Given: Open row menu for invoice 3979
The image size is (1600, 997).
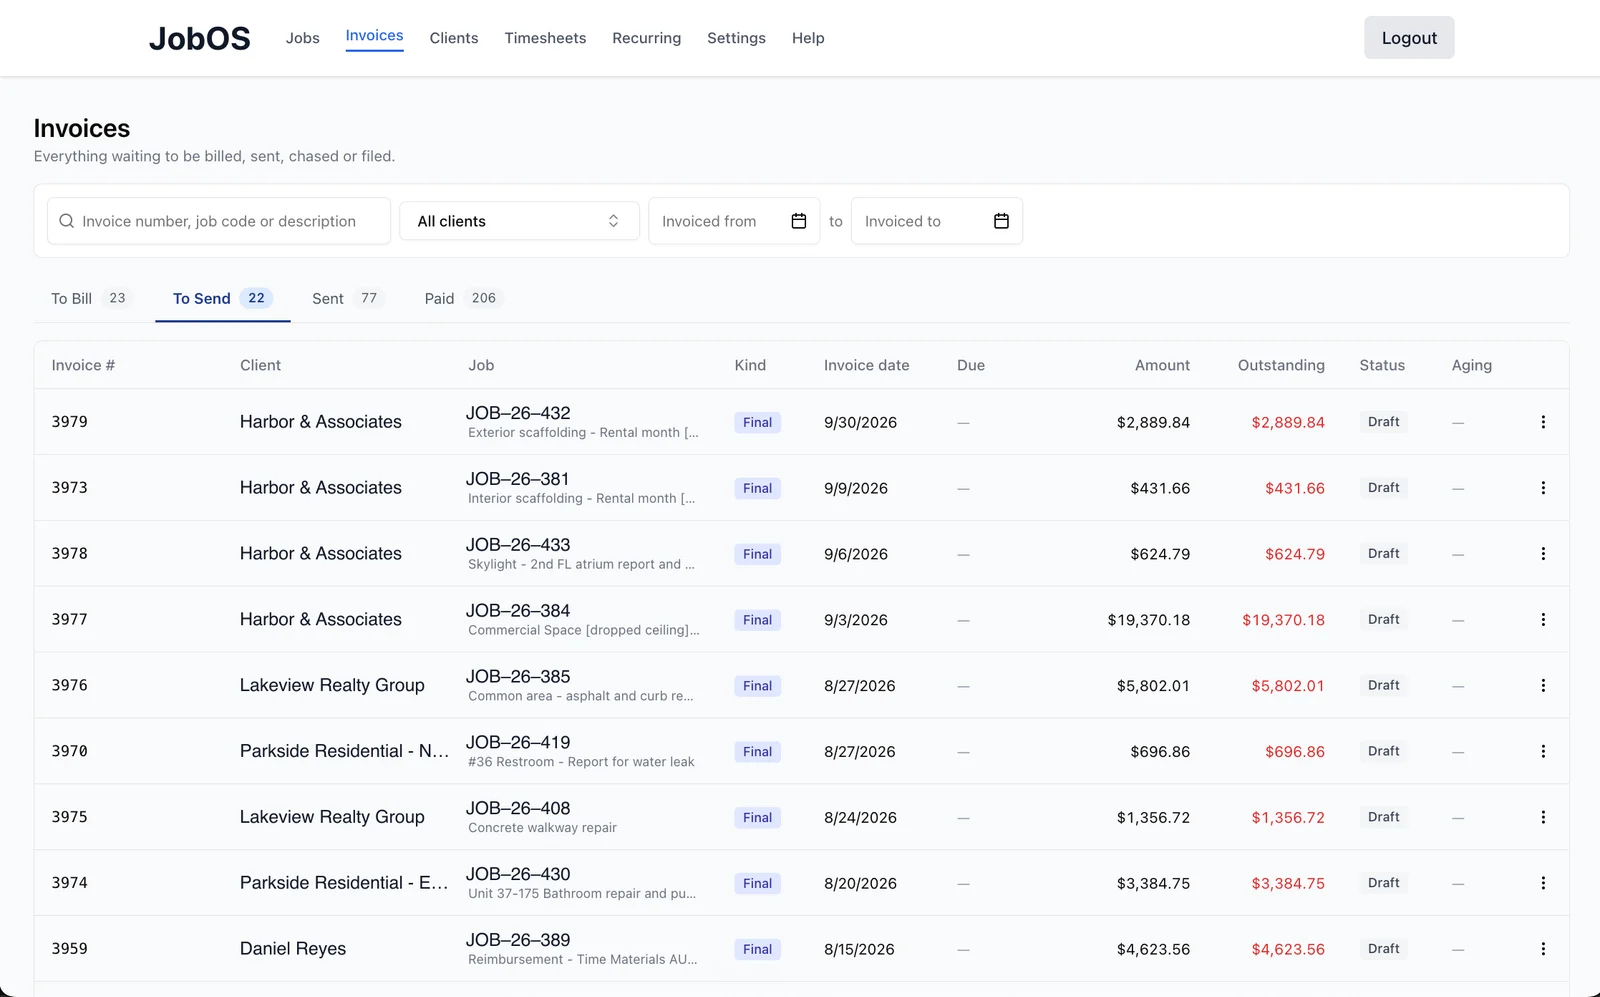Looking at the screenshot, I should (x=1543, y=422).
